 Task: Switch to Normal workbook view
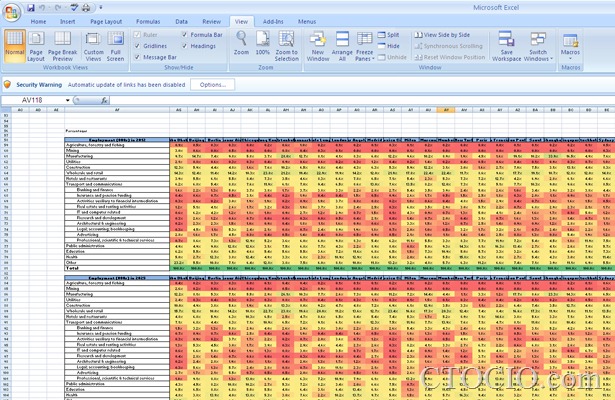[x=14, y=46]
